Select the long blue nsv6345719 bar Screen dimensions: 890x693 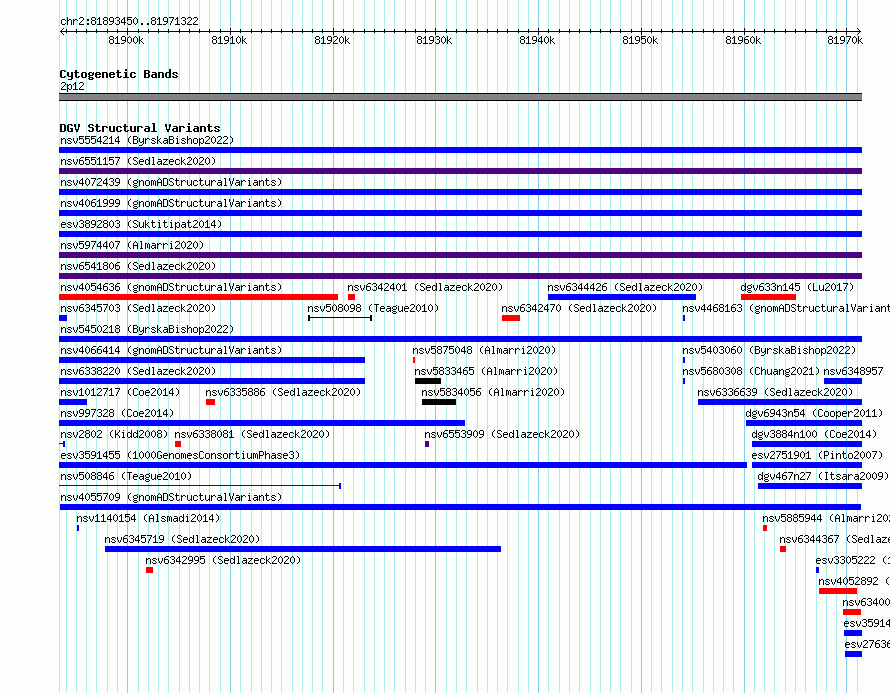point(303,549)
